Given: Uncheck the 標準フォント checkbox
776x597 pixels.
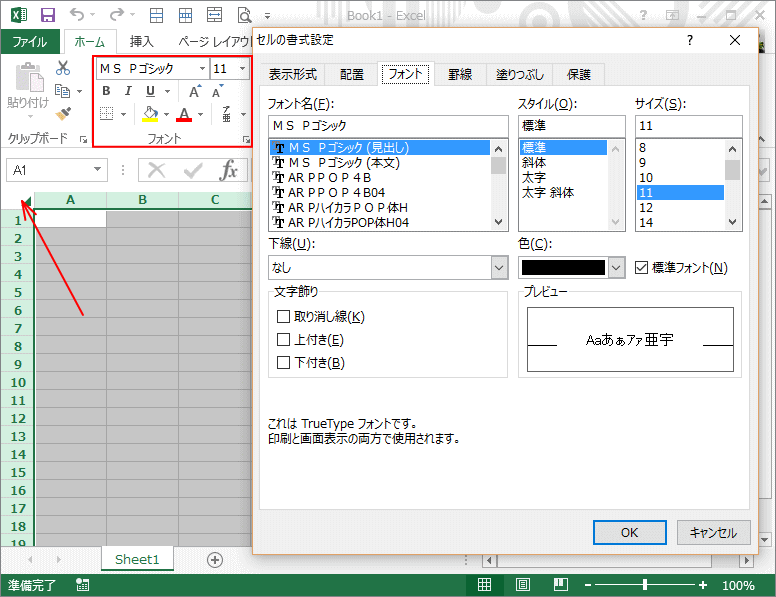Looking at the screenshot, I should pos(642,267).
